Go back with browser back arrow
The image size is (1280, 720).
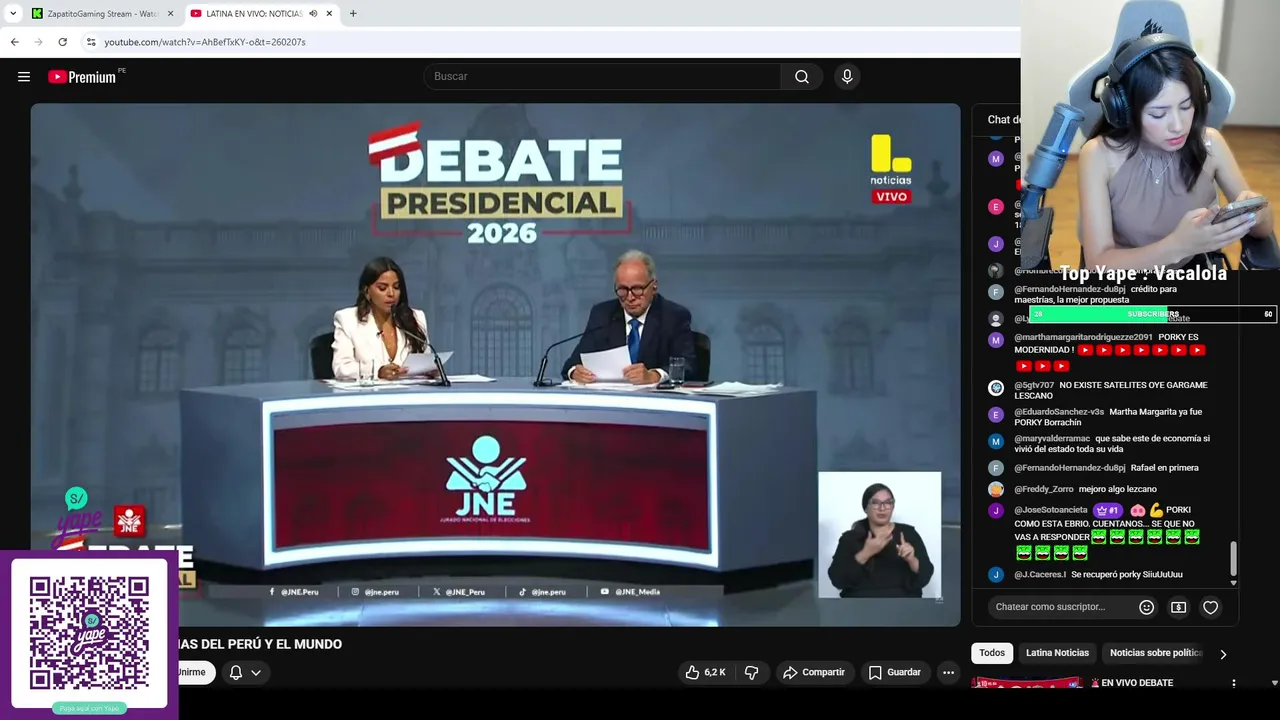(14, 42)
